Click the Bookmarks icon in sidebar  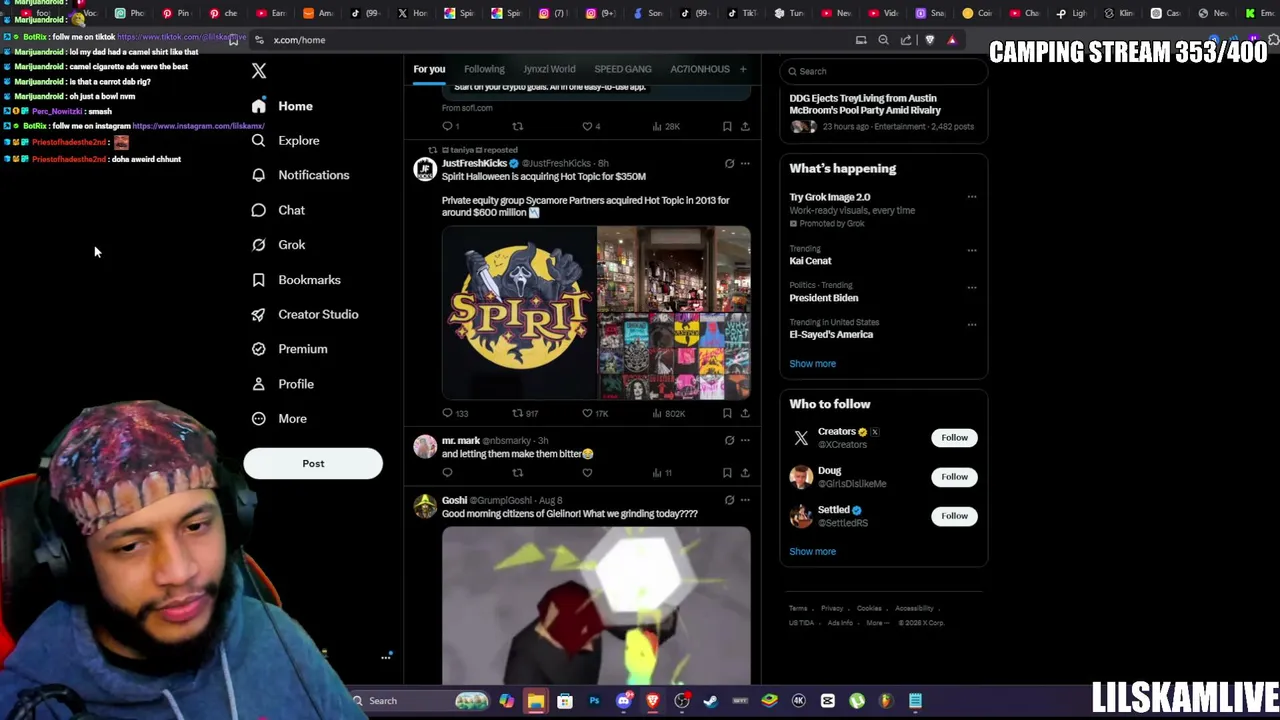pos(259,280)
